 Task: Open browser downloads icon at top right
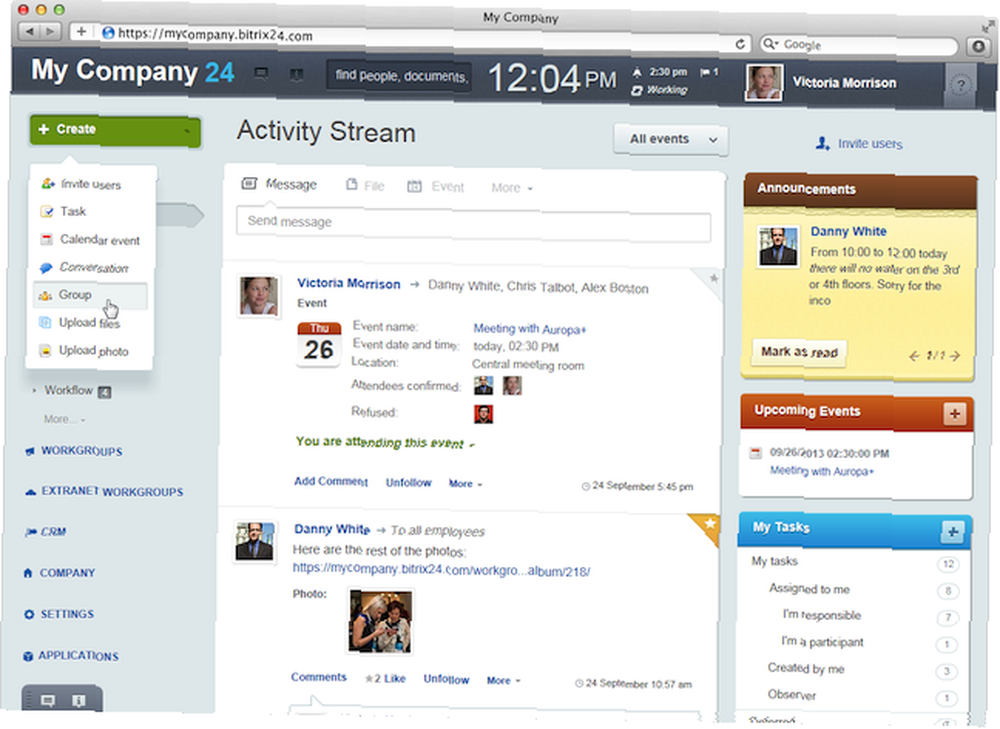(978, 47)
